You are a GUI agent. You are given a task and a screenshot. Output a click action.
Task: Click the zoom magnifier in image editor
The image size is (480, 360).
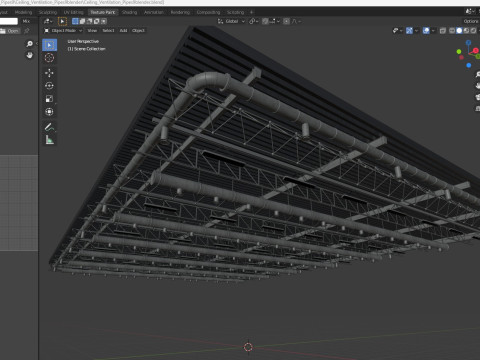30,44
